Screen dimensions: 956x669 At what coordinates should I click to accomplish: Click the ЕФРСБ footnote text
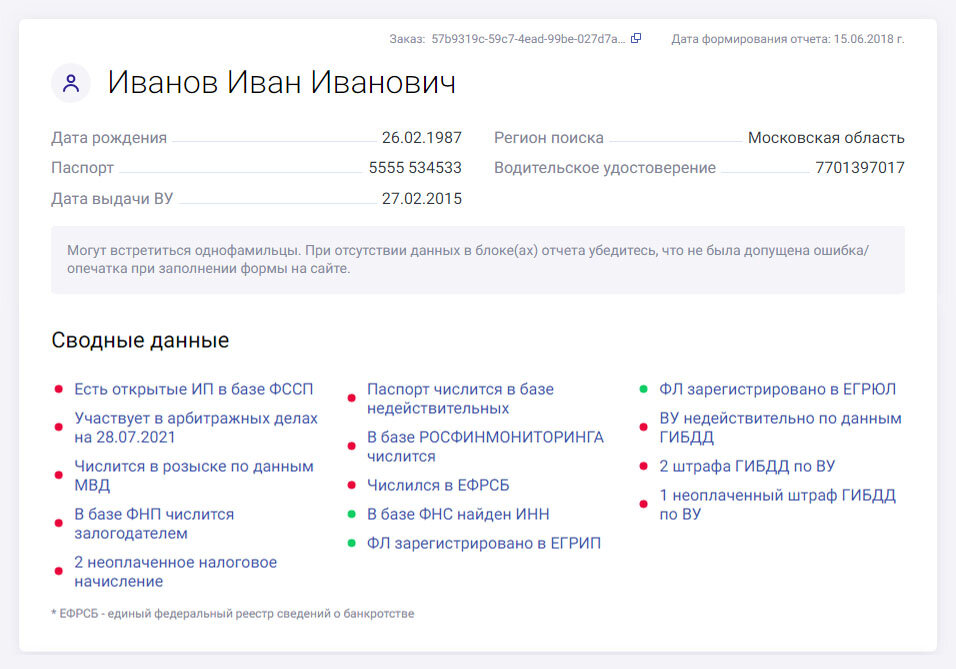(x=233, y=614)
